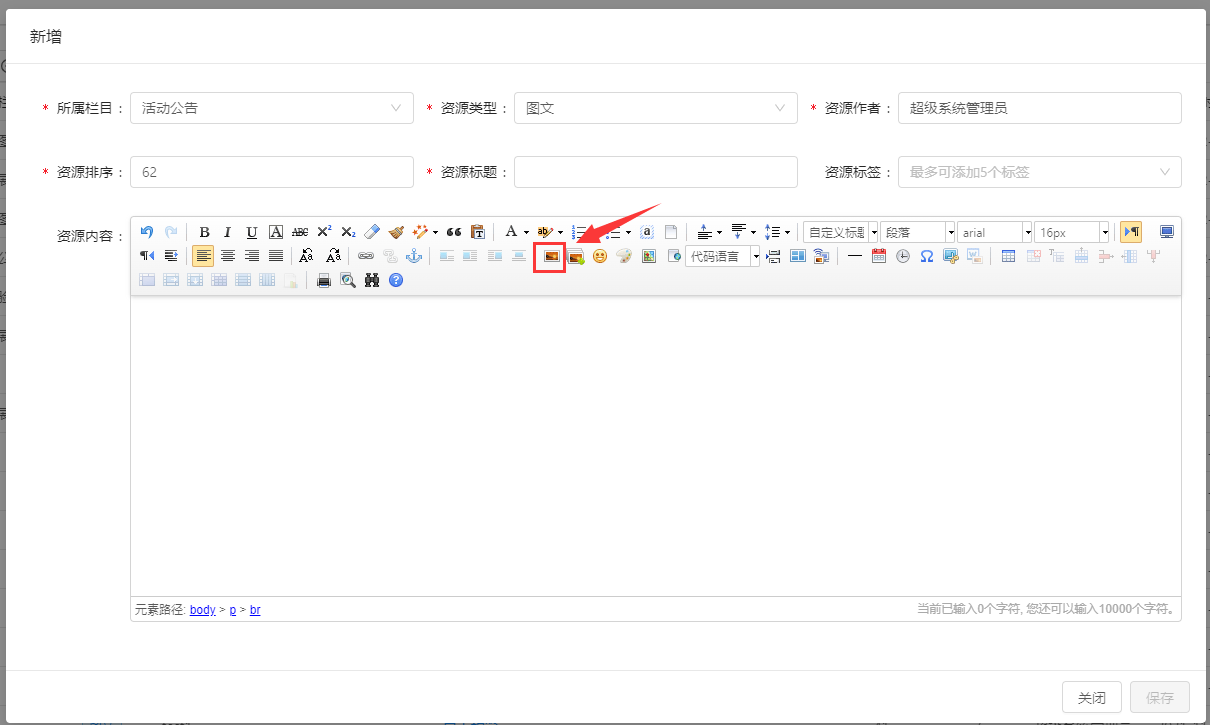Viewport: 1210px width, 725px height.
Task: Undo the last edit in the editor
Action: coord(147,232)
